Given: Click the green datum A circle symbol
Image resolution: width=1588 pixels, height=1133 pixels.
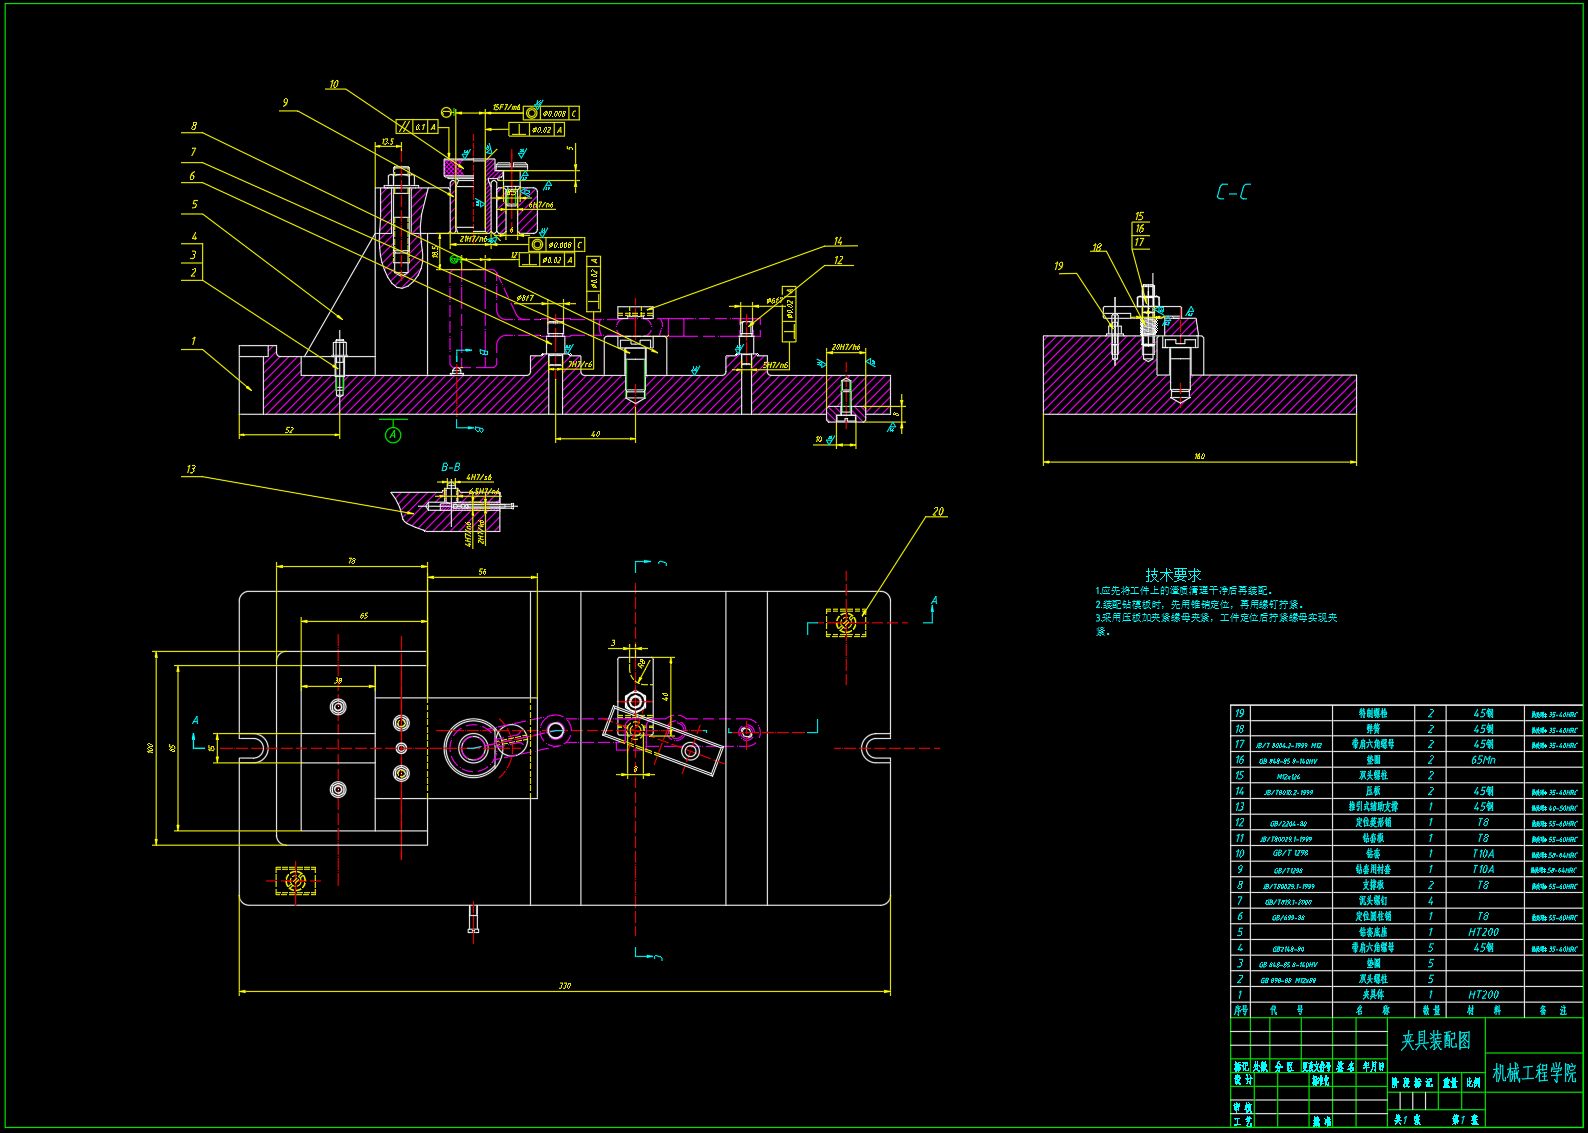Looking at the screenshot, I should [393, 435].
